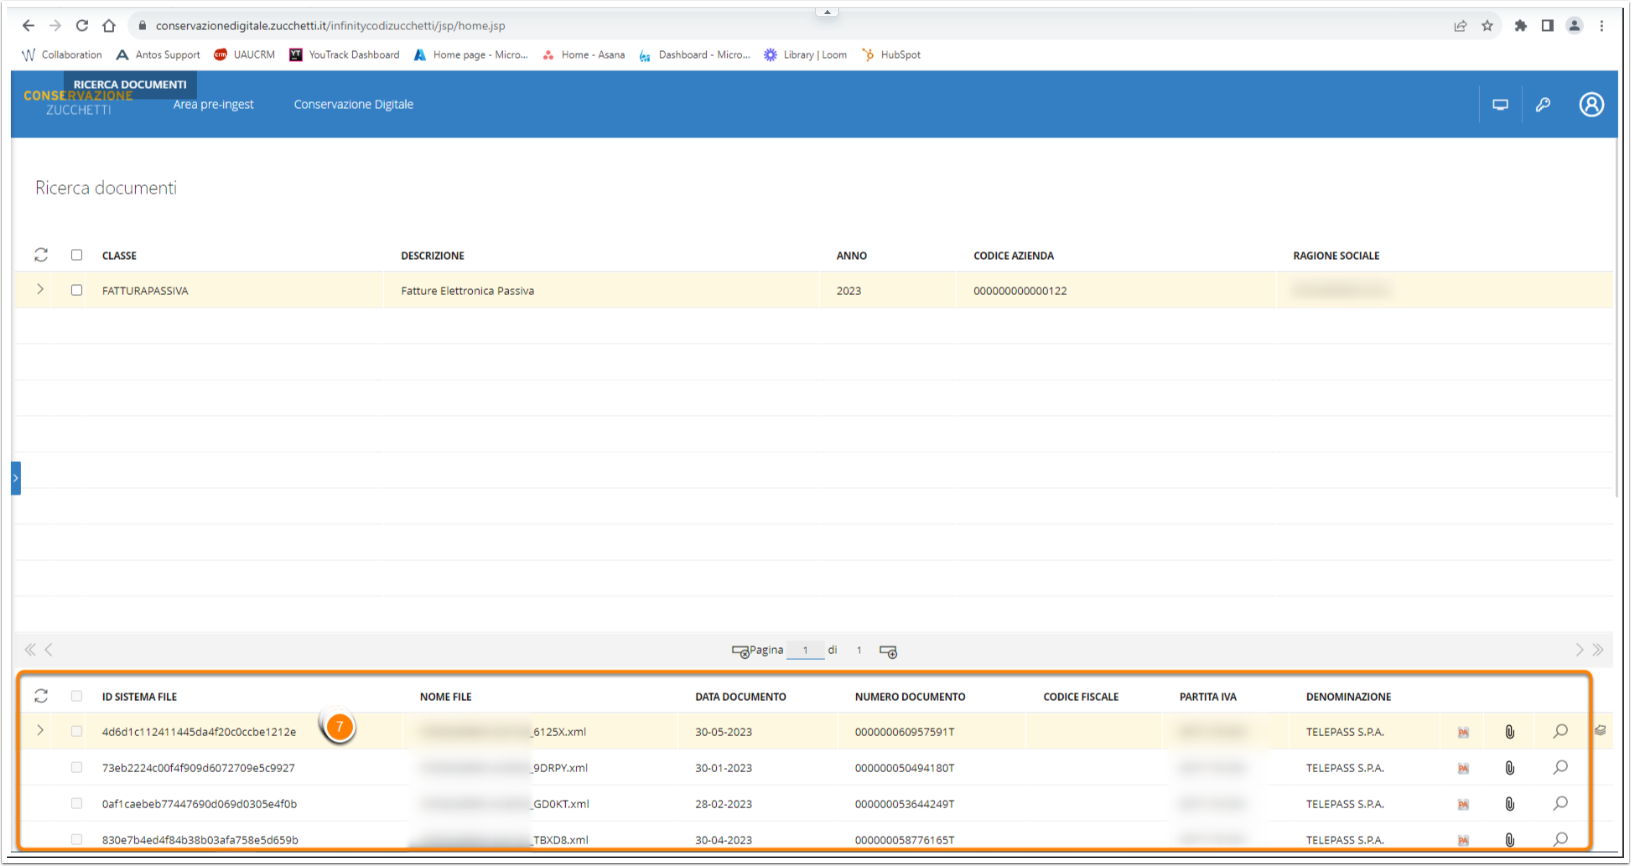Image resolution: width=1631 pixels, height=866 pixels.
Task: Select document number 000000058776165T
Action: (x=904, y=840)
